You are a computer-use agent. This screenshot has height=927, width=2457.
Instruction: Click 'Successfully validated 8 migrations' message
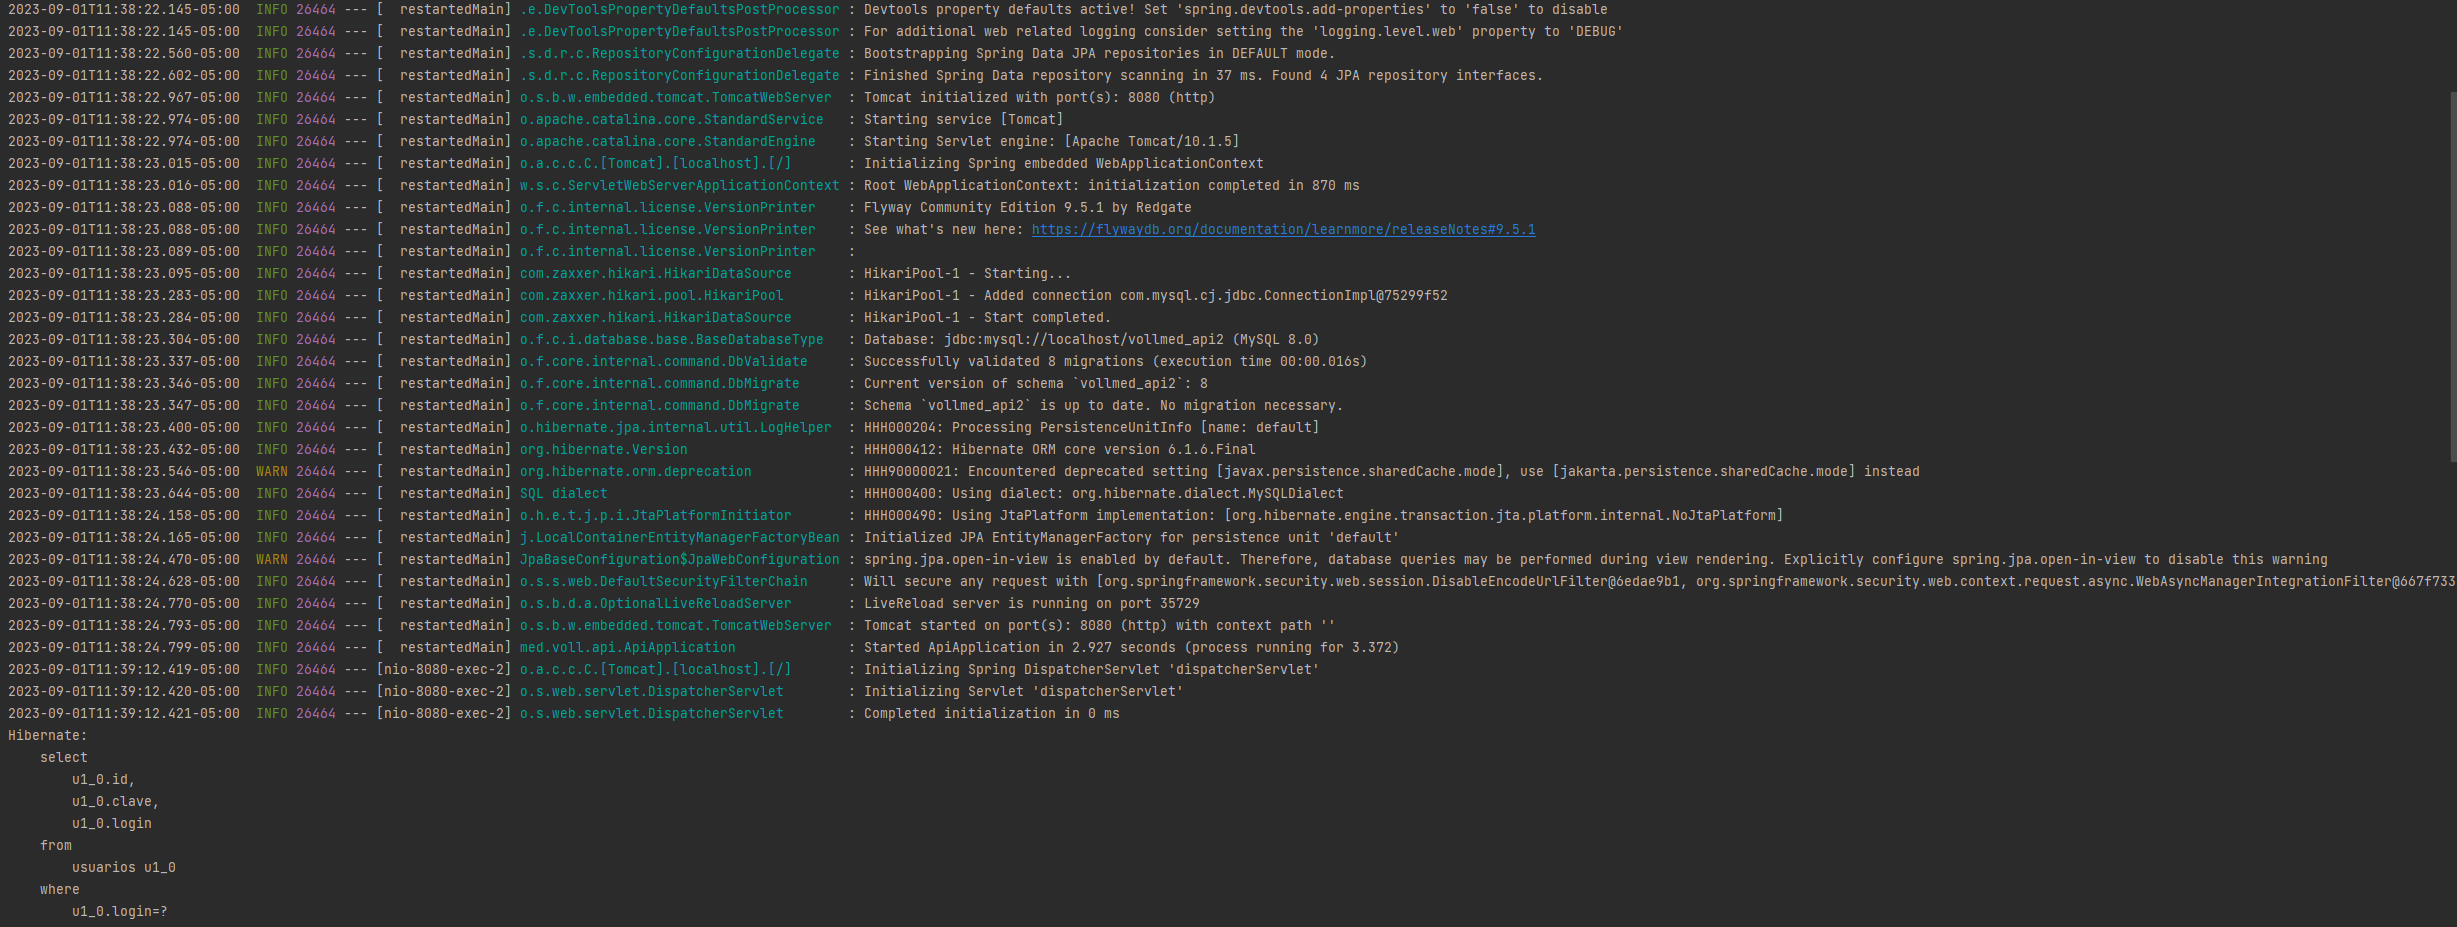tap(1115, 362)
